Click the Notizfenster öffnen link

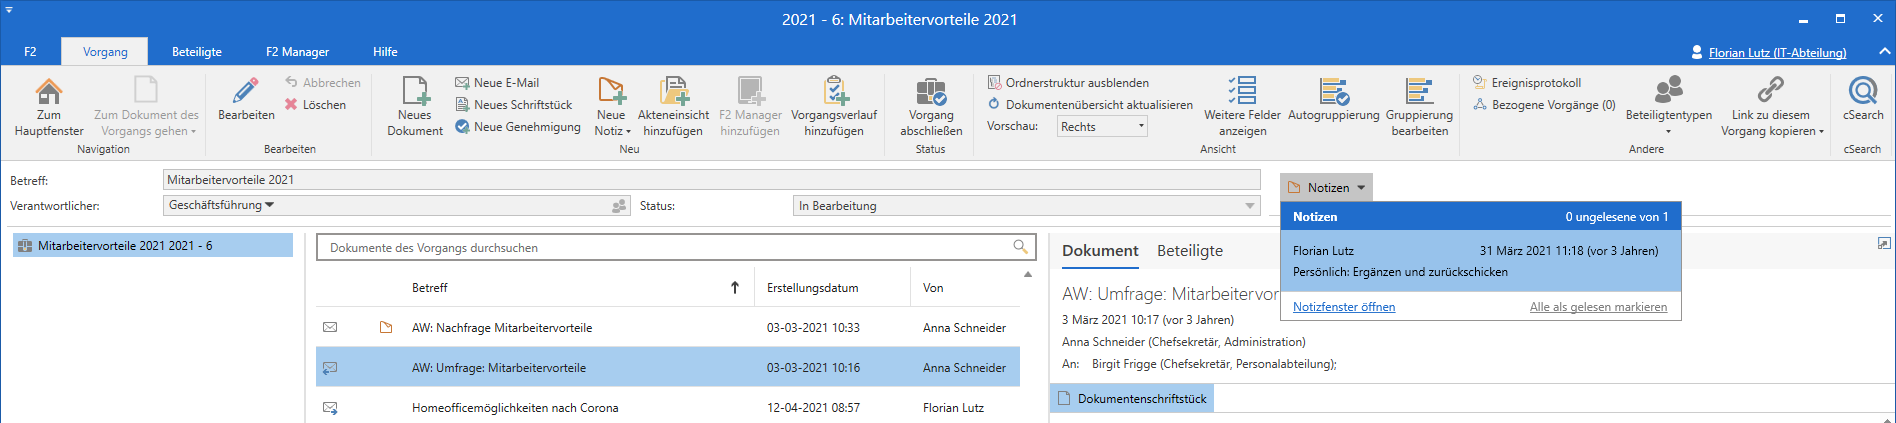pyautogui.click(x=1343, y=307)
